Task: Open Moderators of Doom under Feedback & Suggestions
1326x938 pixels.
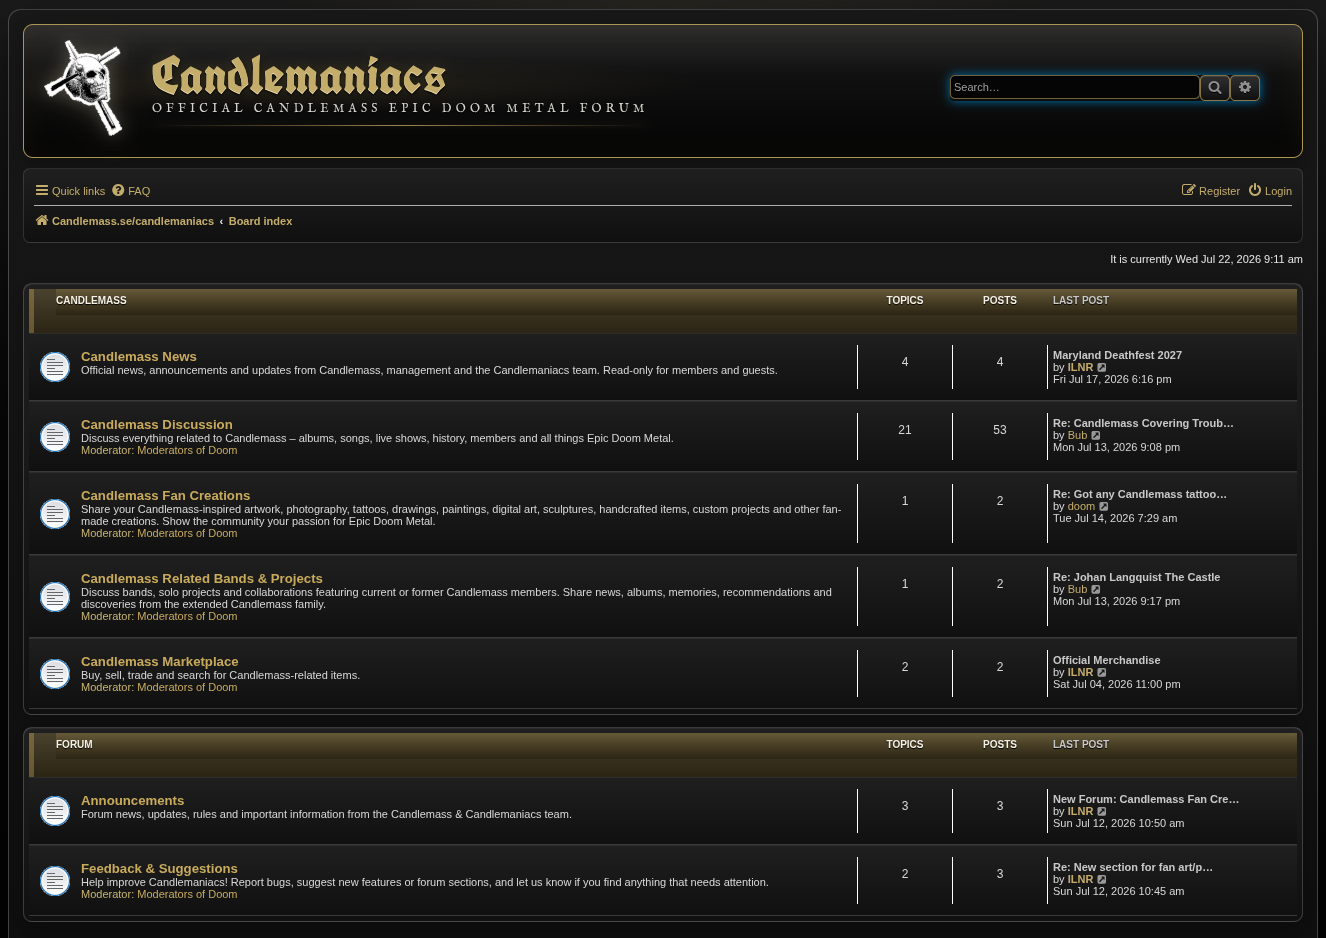Action: (187, 895)
